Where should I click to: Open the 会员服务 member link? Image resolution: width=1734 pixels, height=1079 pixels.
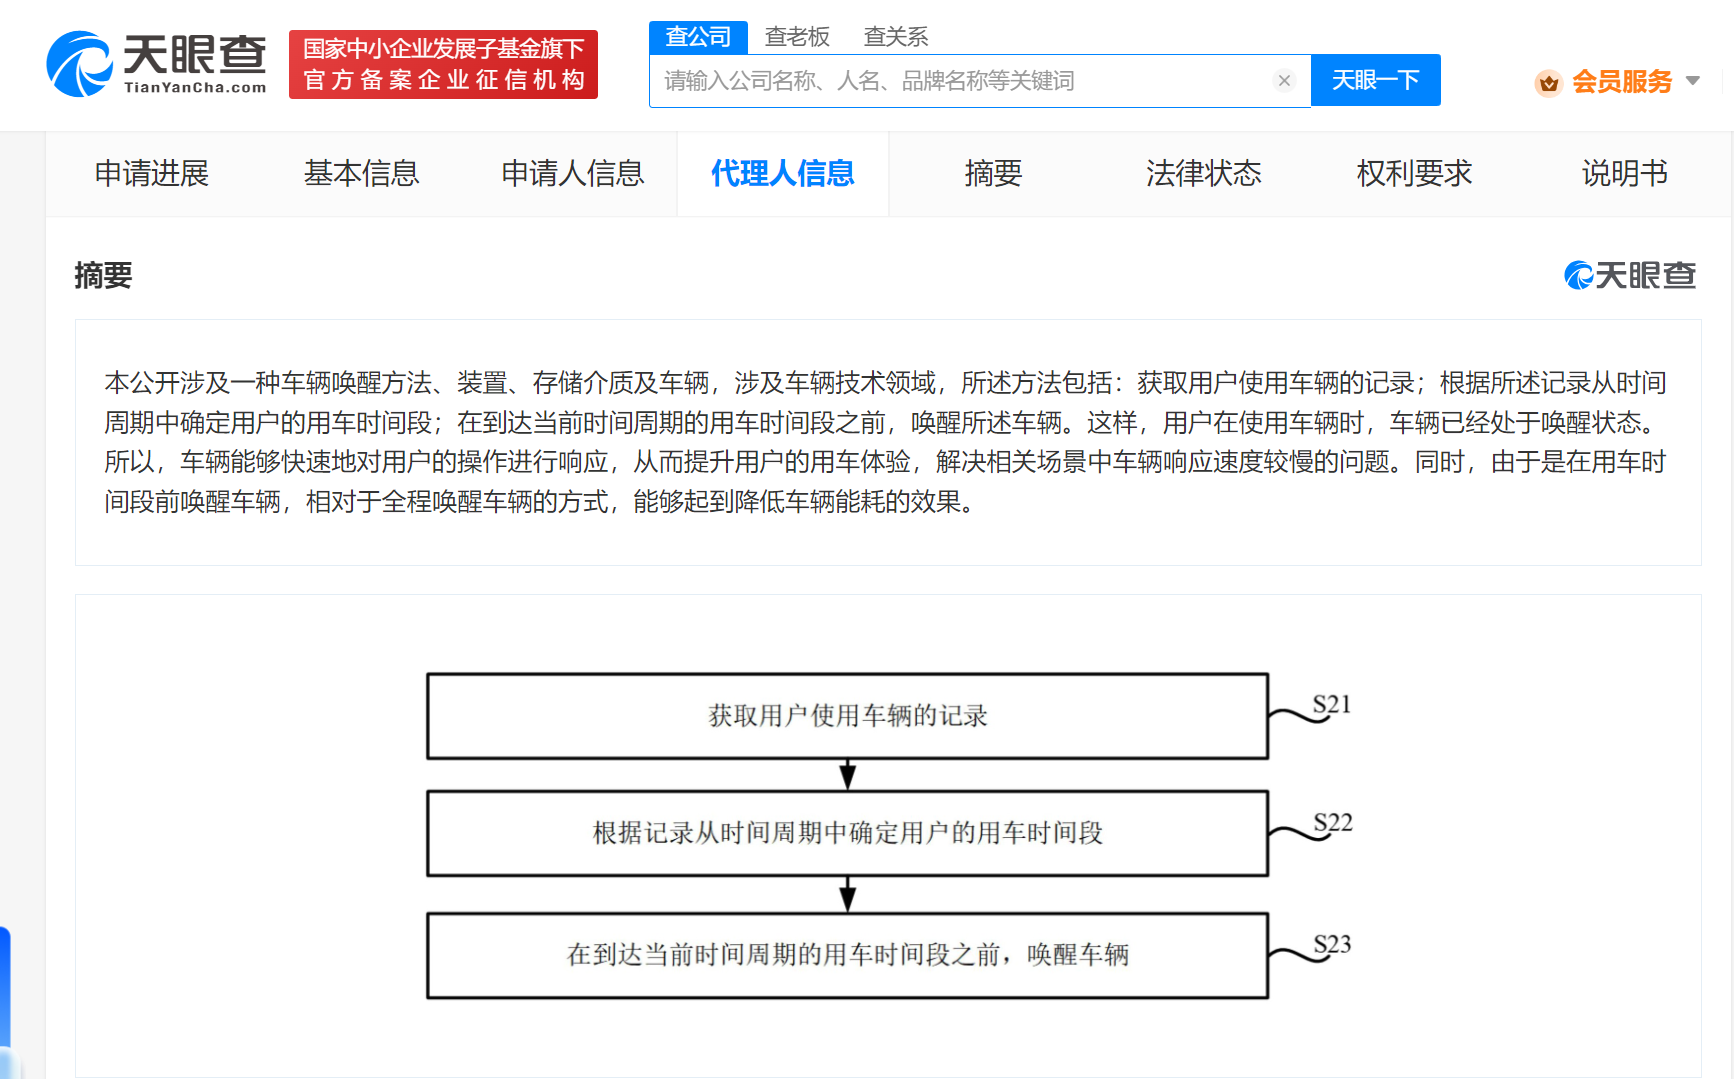(x=1622, y=82)
